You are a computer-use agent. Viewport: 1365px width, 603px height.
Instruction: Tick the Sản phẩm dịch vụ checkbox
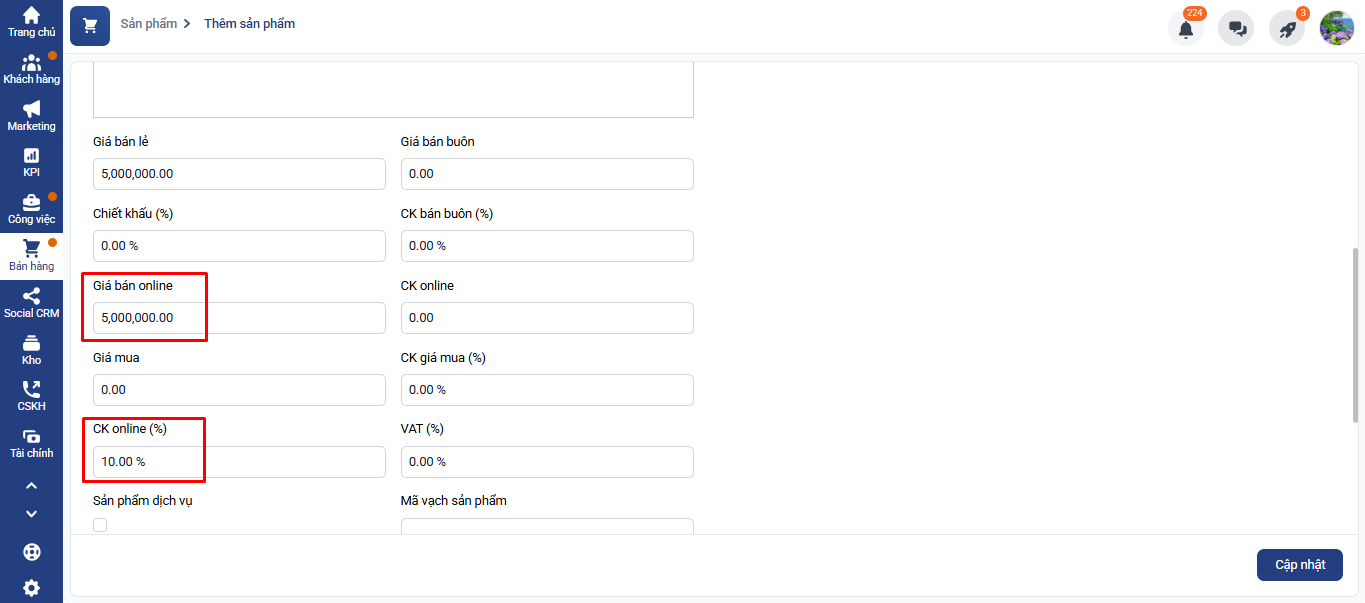coord(100,525)
